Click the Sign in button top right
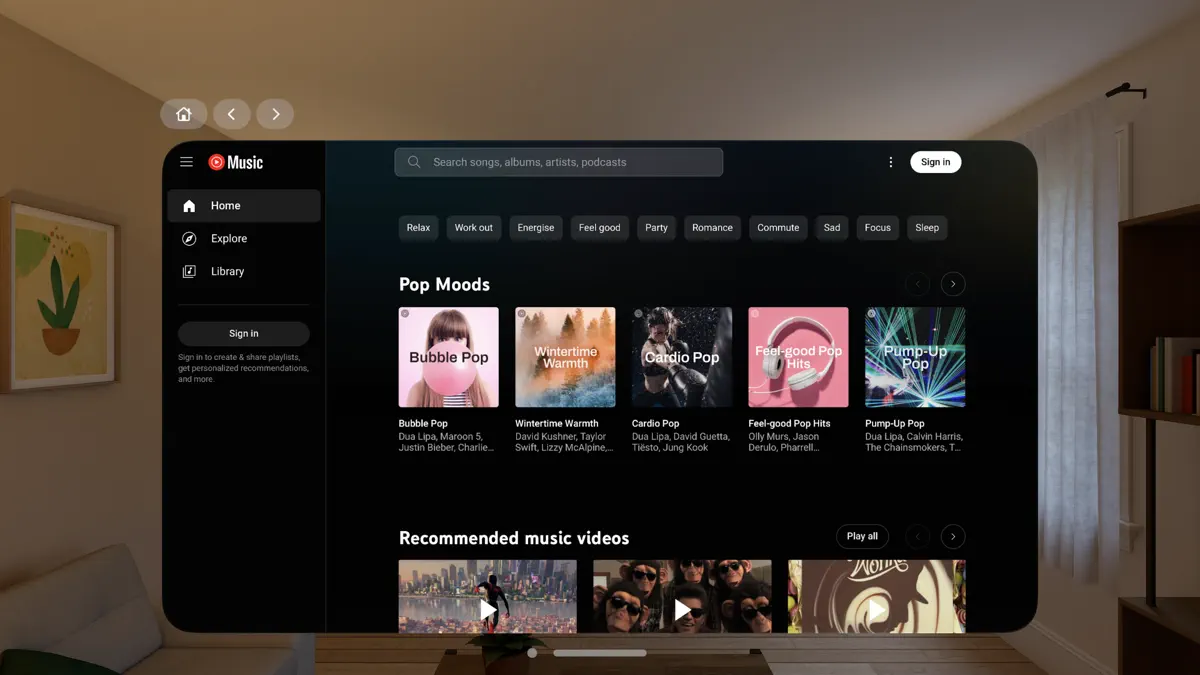 tap(935, 161)
